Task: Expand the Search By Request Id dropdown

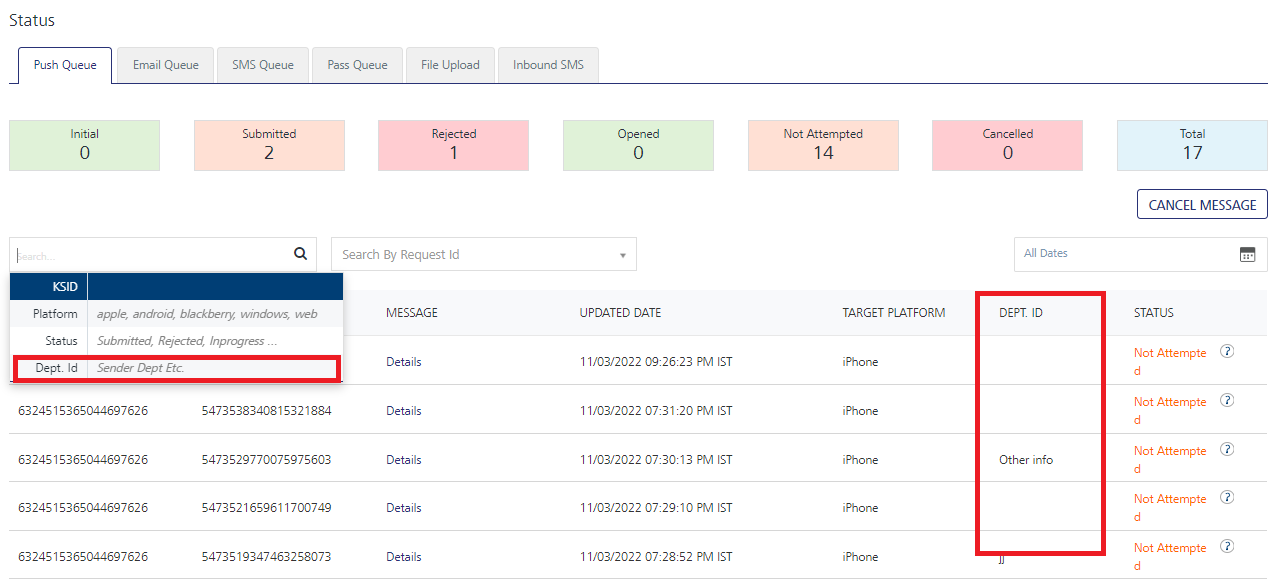Action: 484,254
